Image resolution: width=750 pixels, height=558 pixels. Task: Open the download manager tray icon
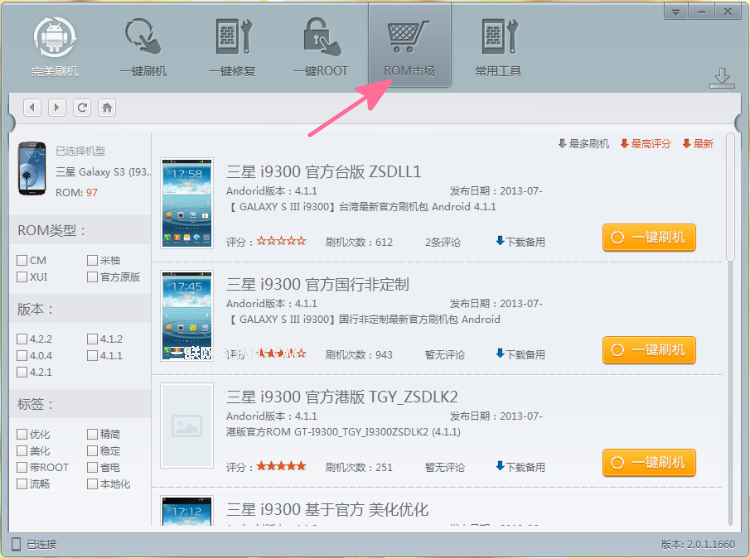(x=722, y=78)
